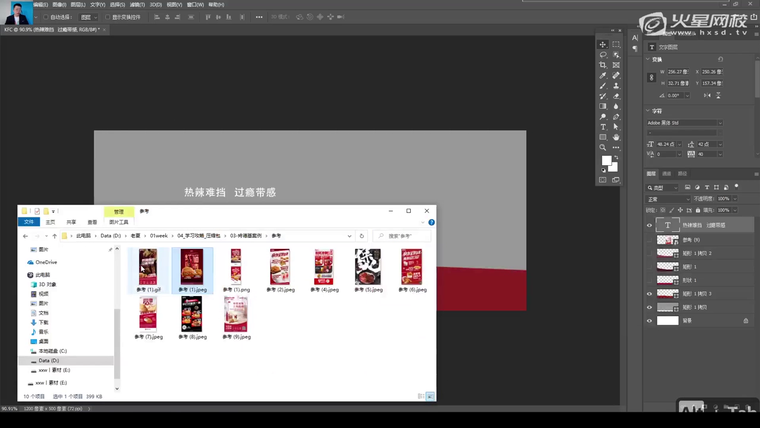Click 老夏 in the Explorer address path

136,236
